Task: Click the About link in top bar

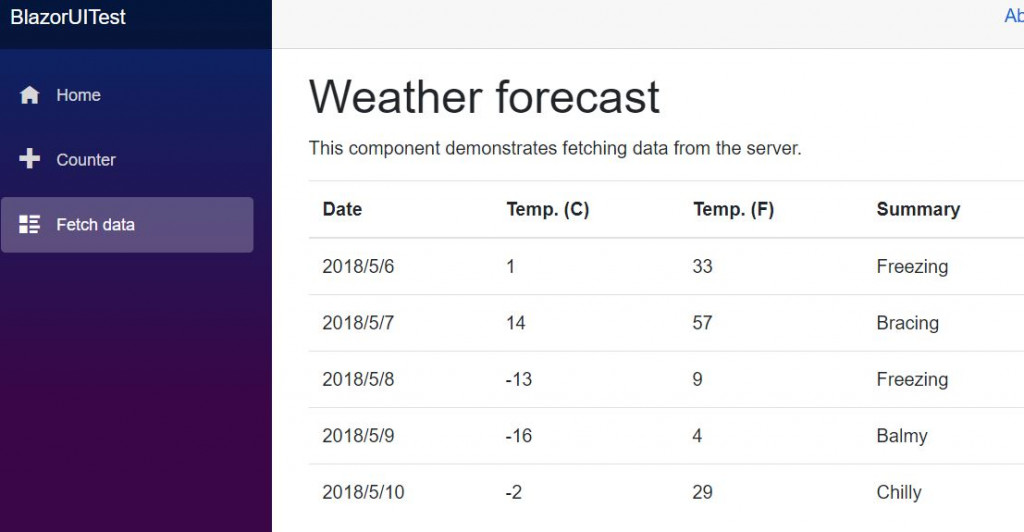Action: pyautogui.click(x=1013, y=16)
